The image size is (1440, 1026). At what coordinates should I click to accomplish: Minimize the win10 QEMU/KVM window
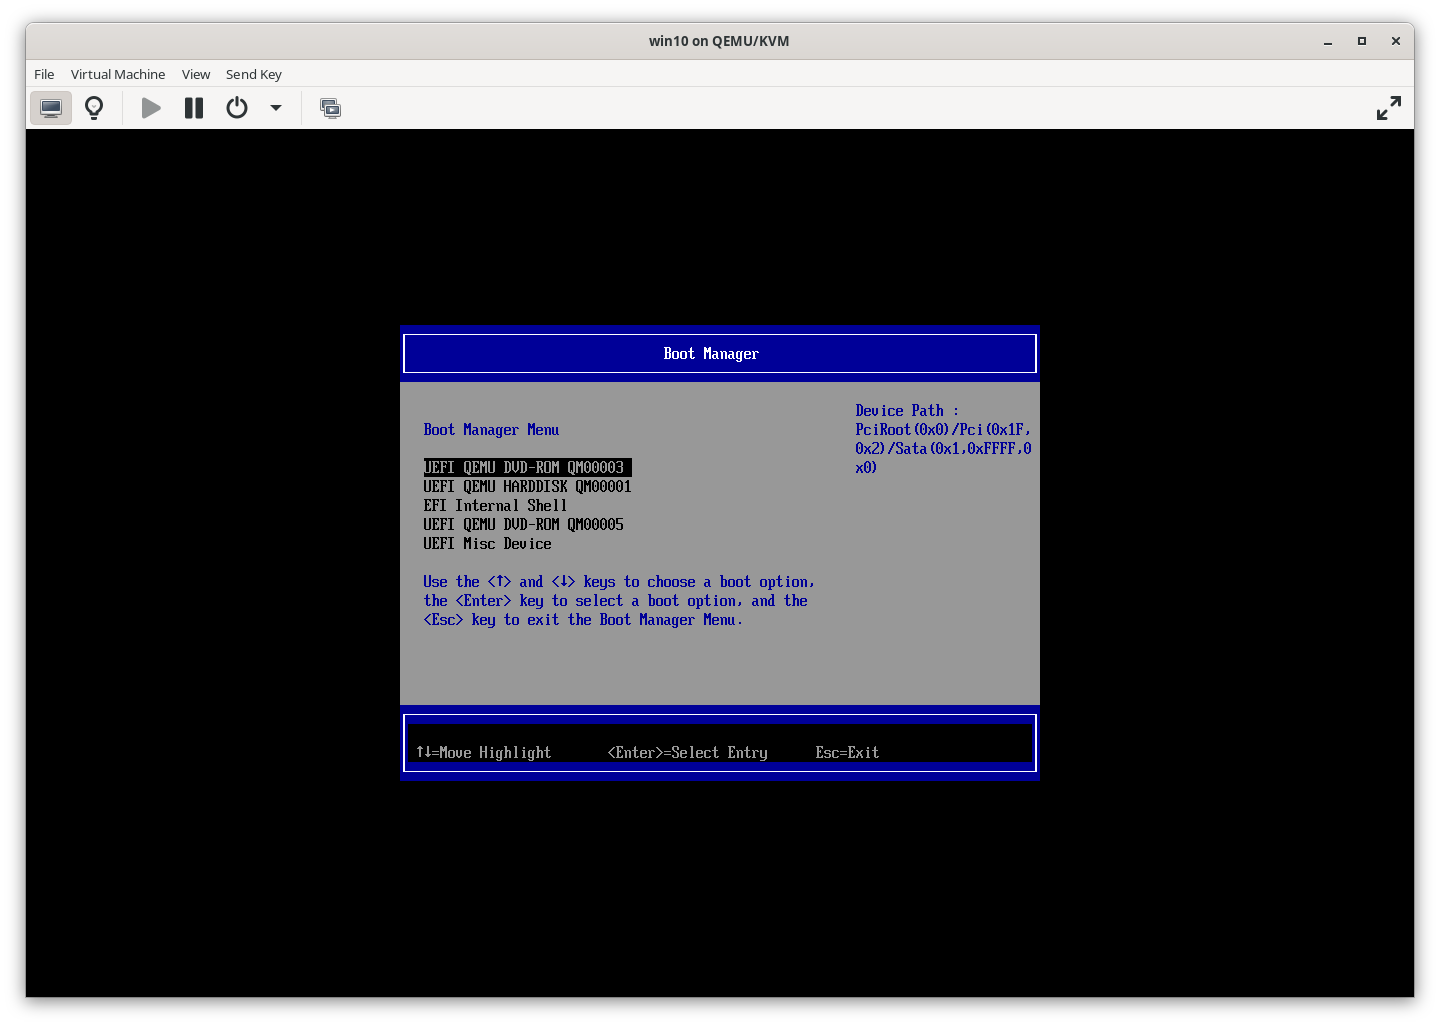coord(1328,41)
